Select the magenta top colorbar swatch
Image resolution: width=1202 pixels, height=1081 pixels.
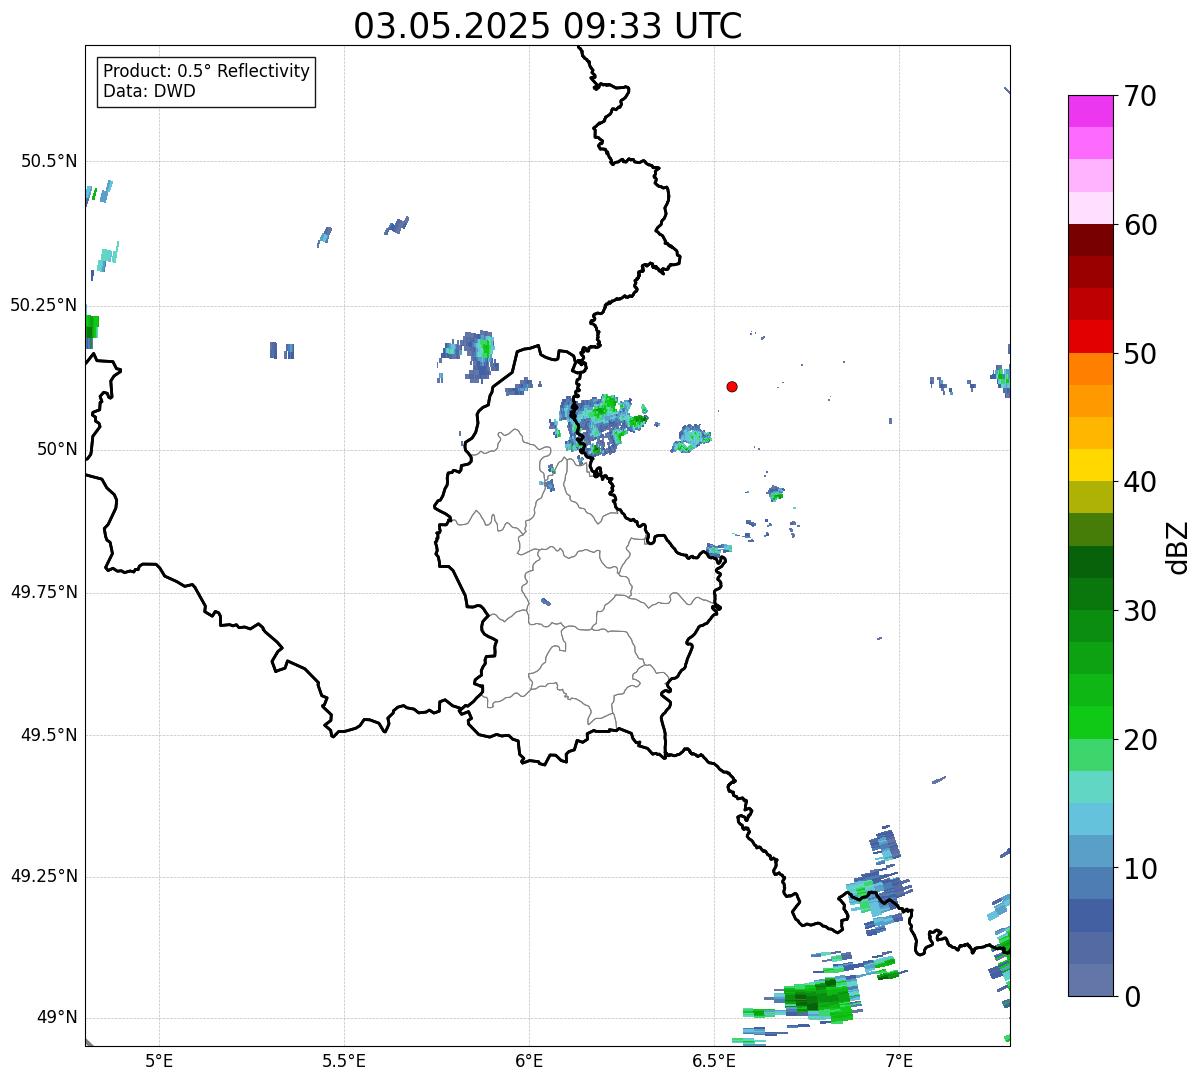point(1090,111)
